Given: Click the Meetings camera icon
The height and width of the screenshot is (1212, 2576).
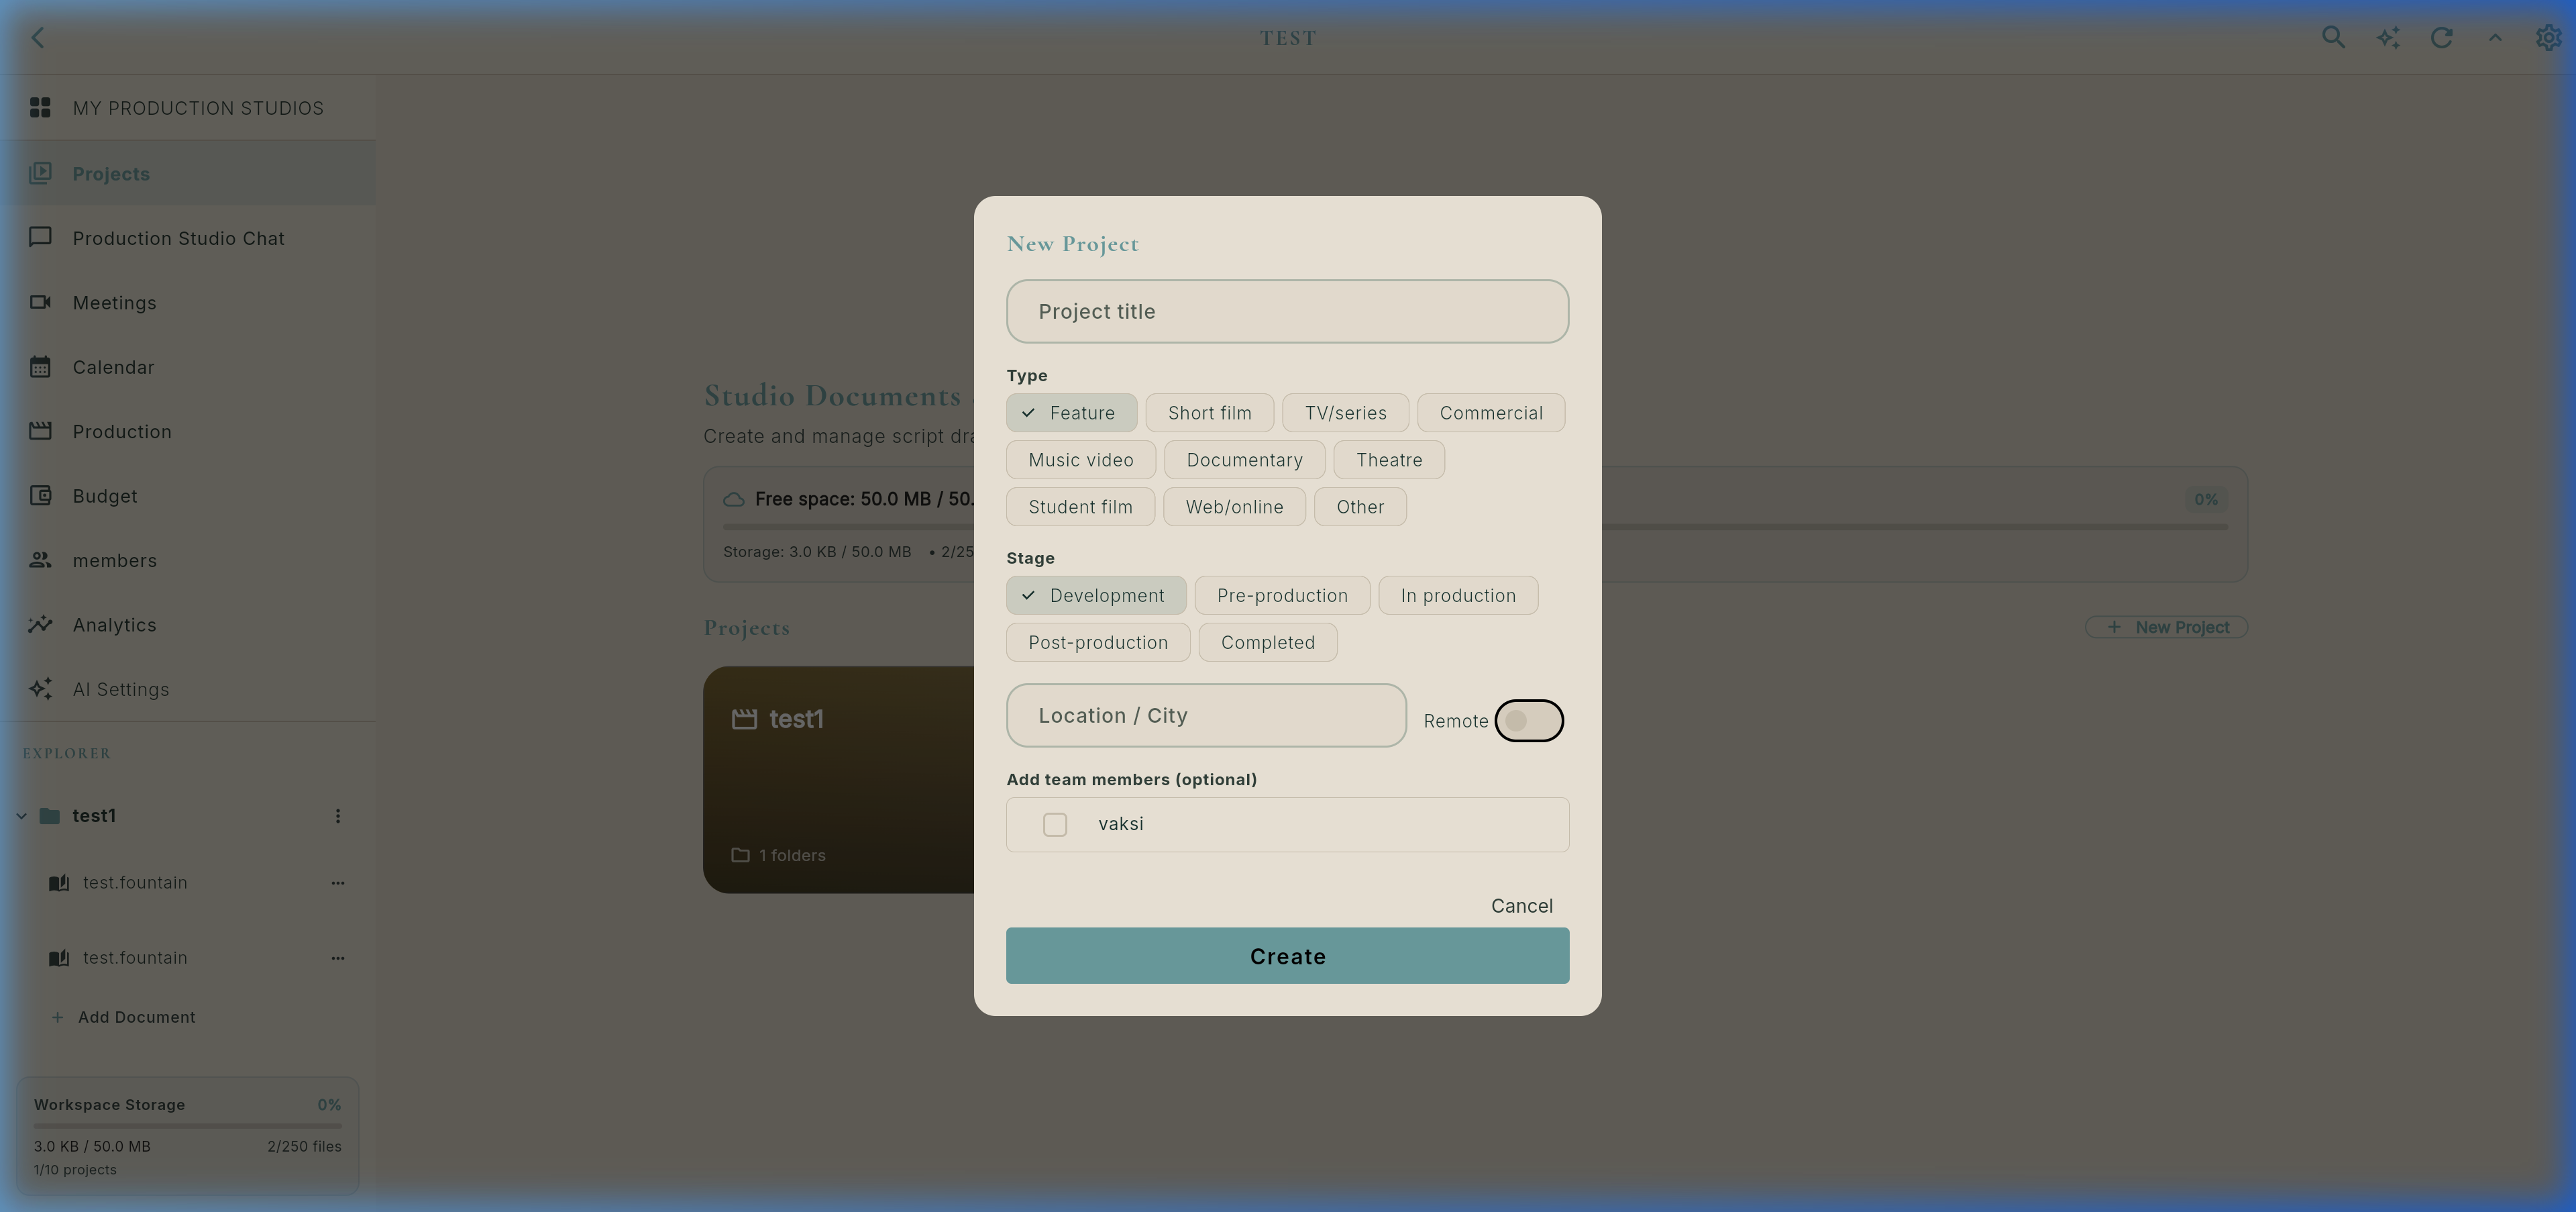Looking at the screenshot, I should (40, 302).
